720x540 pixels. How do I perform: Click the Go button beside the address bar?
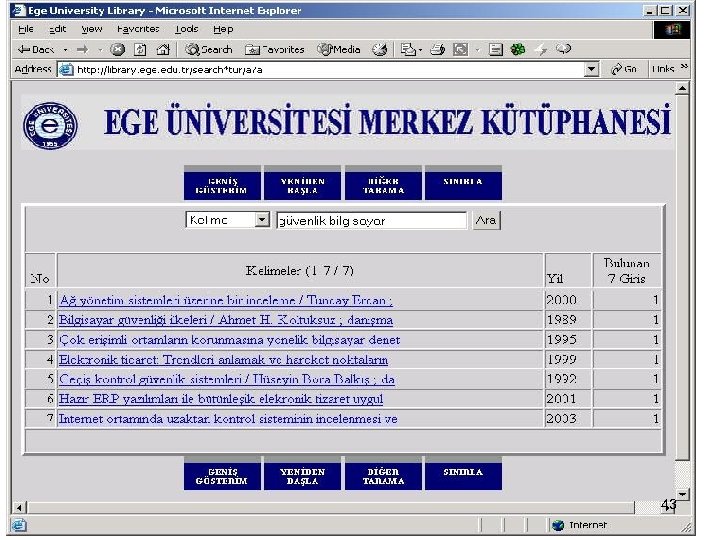click(624, 69)
